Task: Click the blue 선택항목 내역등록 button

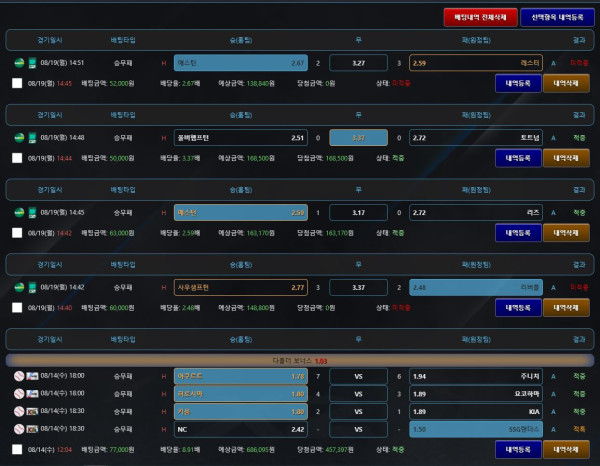Action: click(557, 17)
